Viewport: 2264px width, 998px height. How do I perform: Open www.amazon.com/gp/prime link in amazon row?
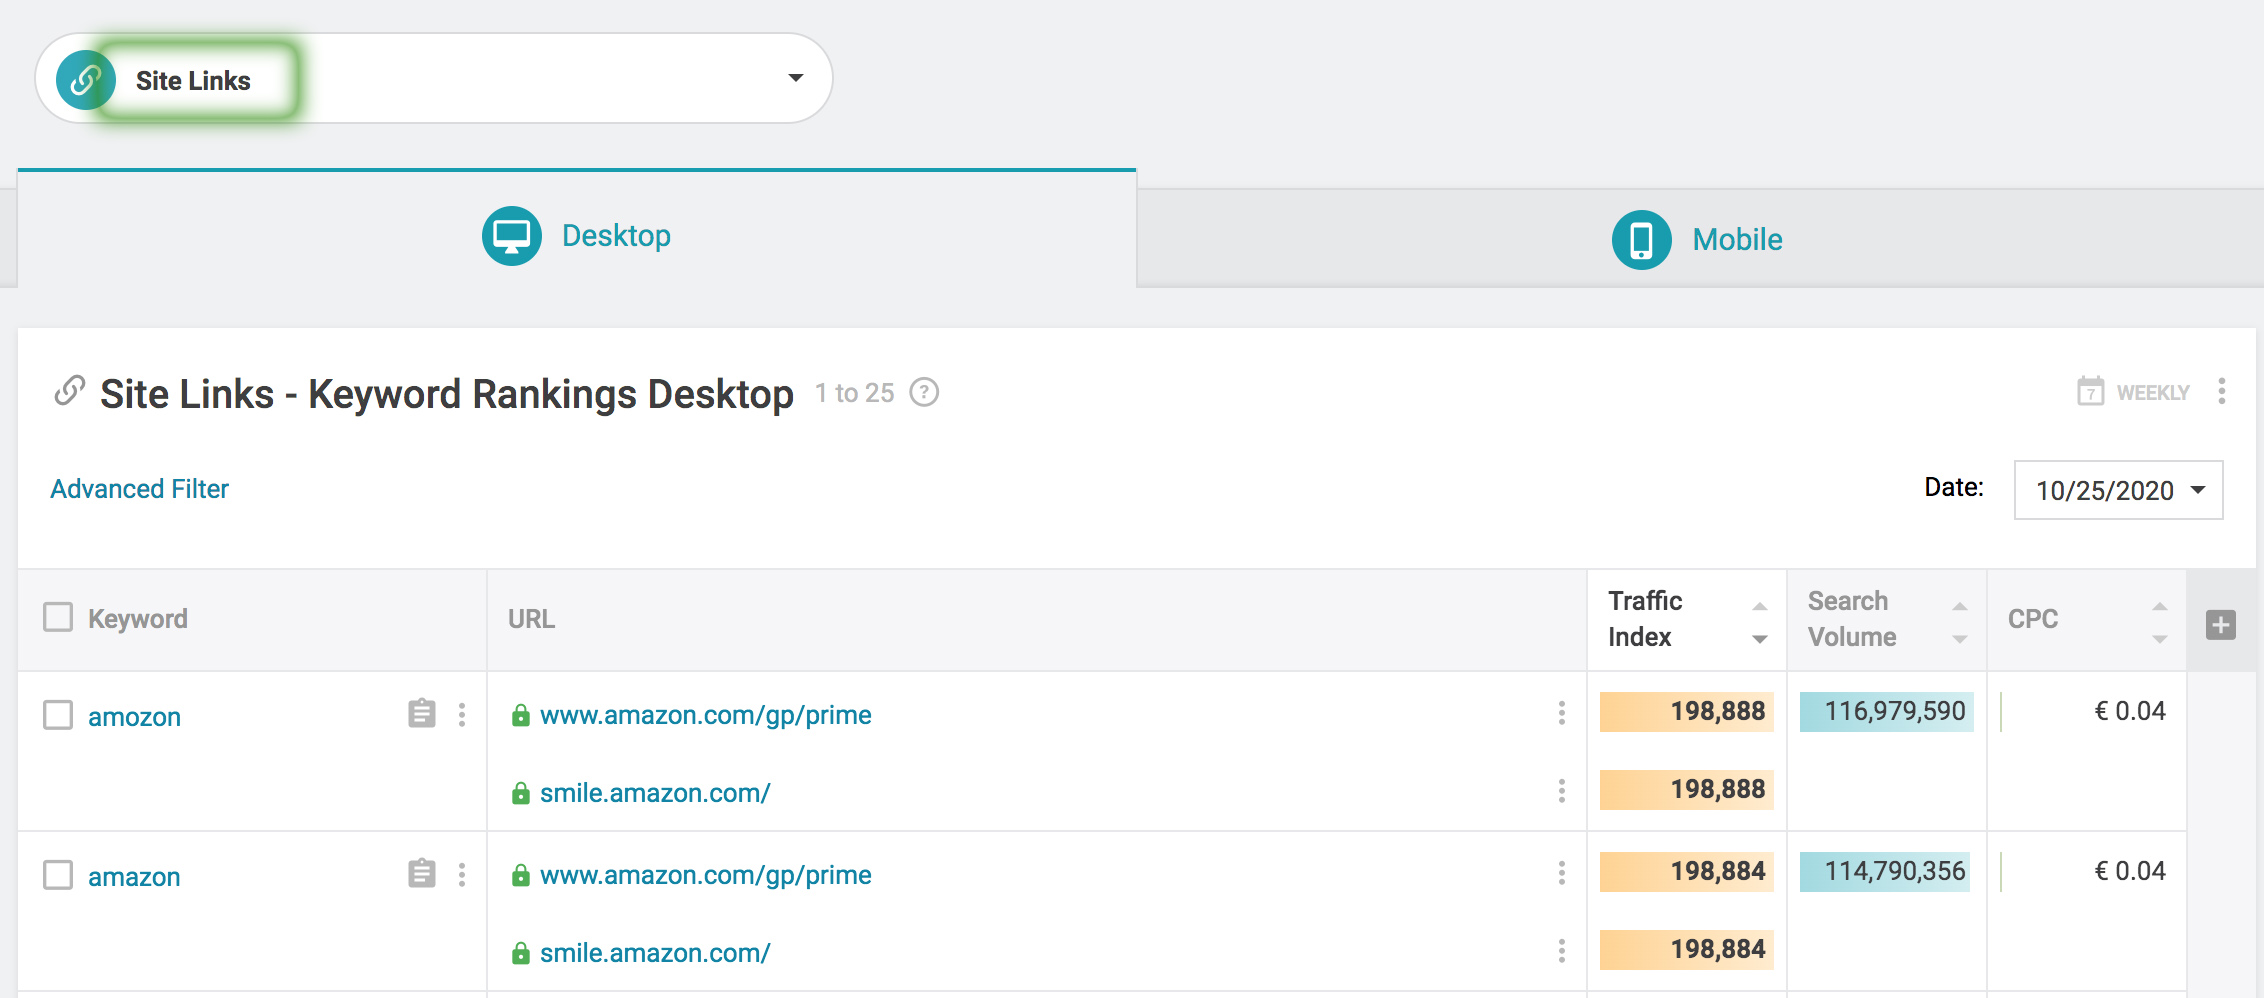click(x=706, y=875)
